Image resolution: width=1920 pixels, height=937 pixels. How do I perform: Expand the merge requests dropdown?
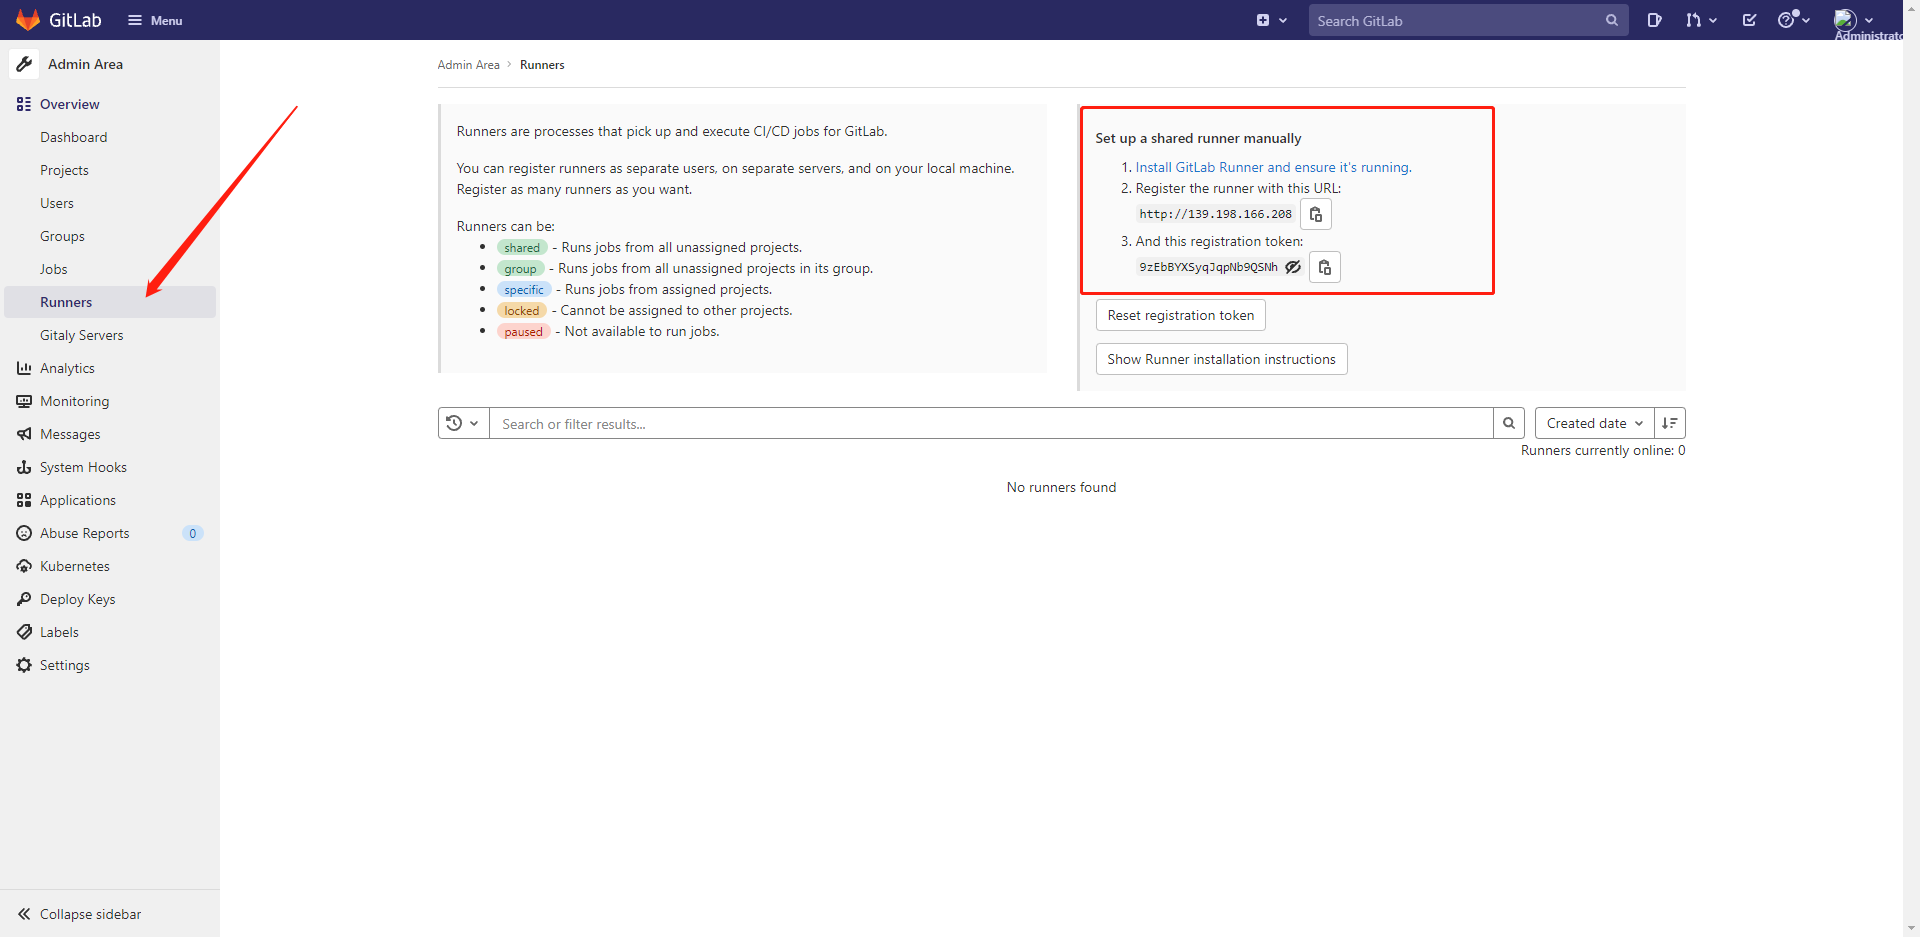click(x=1700, y=20)
